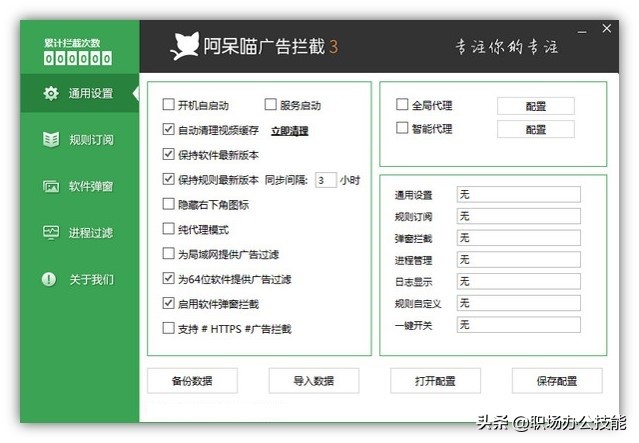Click the monitor icon beside 进程过滤
Image resolution: width=639 pixels, height=443 pixels.
(51, 232)
